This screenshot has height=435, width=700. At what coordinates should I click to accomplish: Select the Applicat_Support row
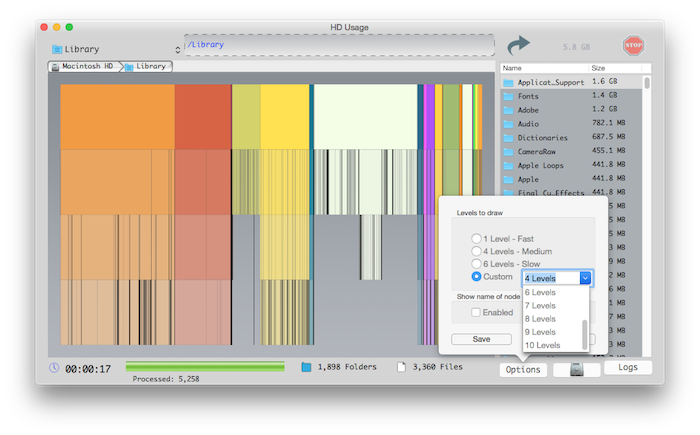(571, 82)
